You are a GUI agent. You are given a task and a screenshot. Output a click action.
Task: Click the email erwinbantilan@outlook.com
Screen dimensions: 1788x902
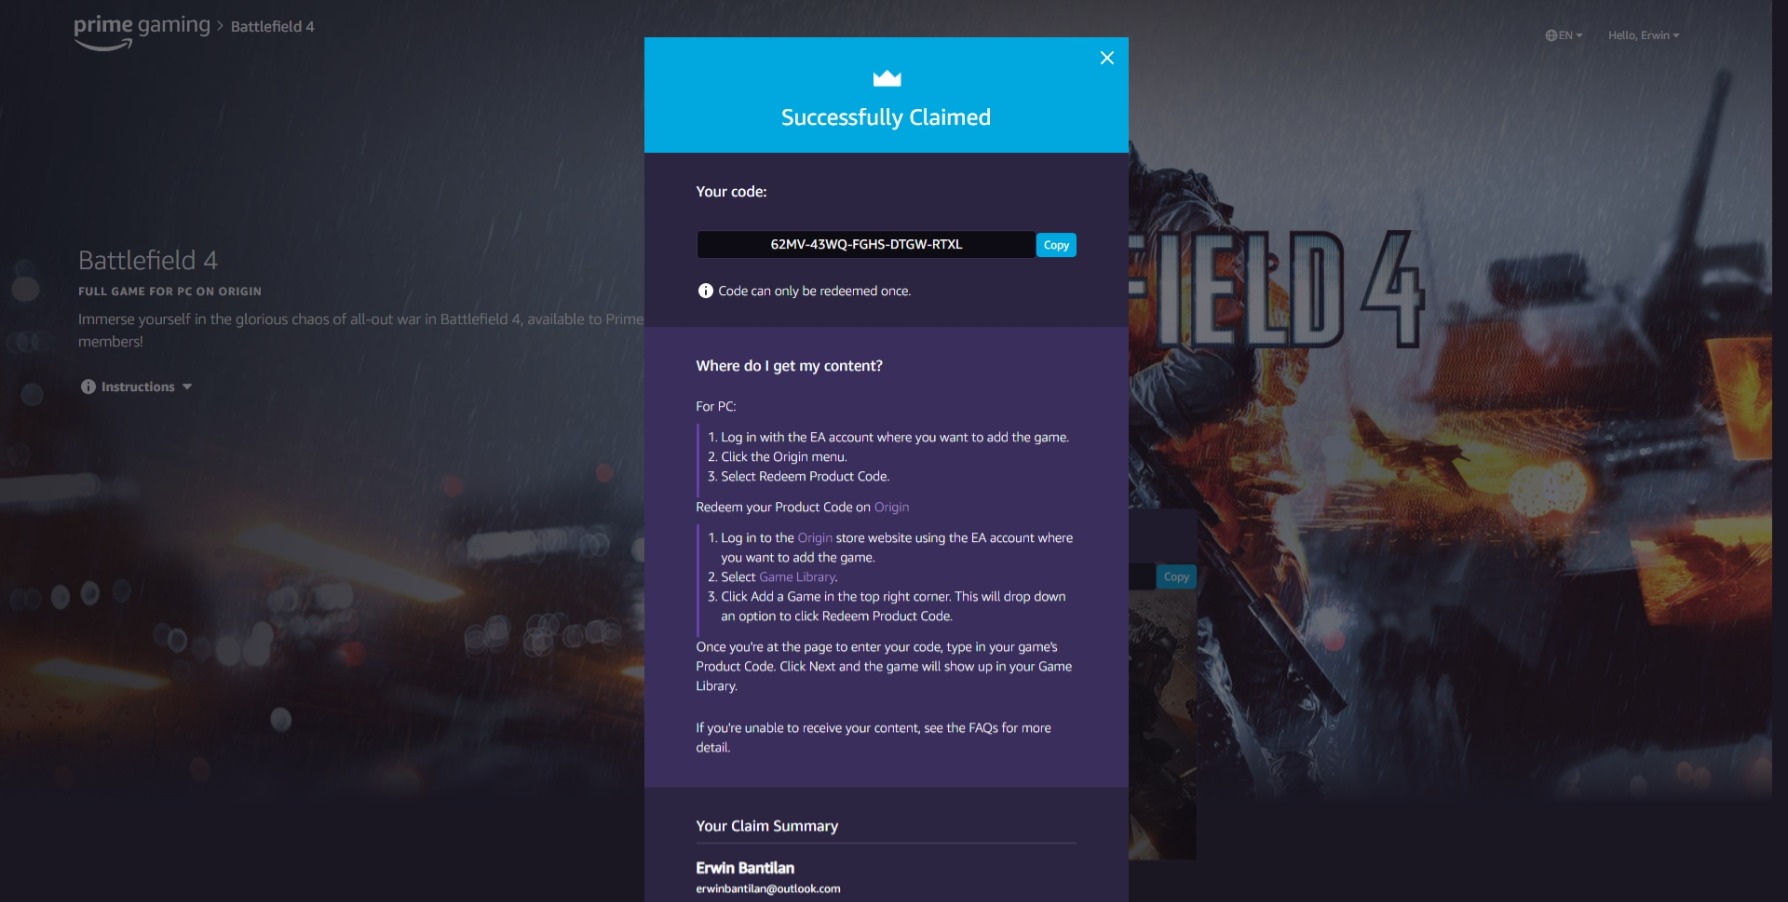(x=768, y=889)
